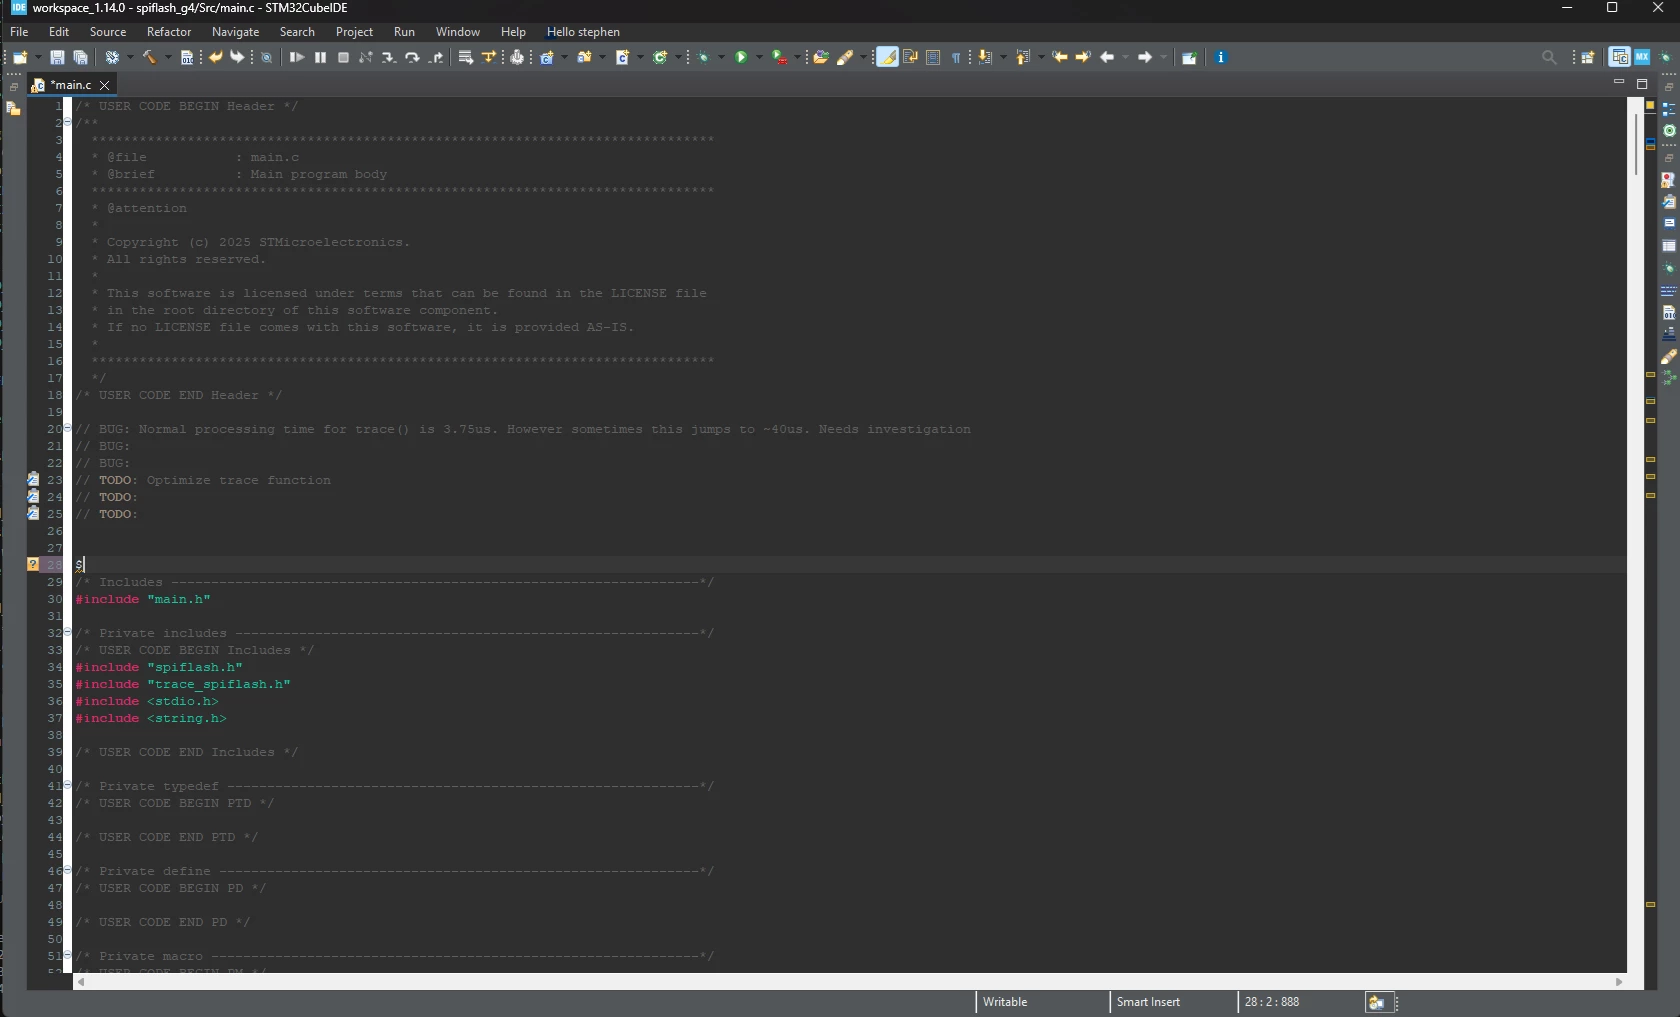Image resolution: width=1680 pixels, height=1017 pixels.
Task: Click the Problems view icon in right sidebar
Action: 1669,180
